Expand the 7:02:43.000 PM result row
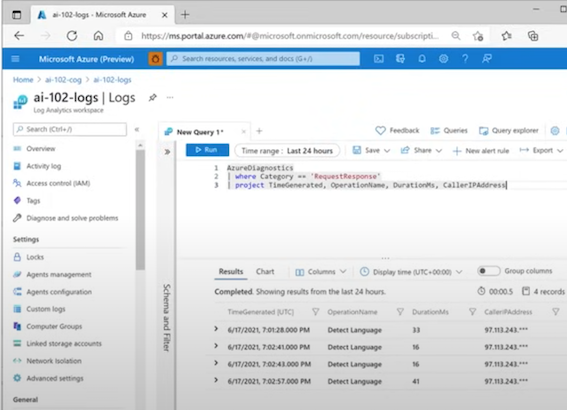The image size is (567, 410). [x=216, y=363]
